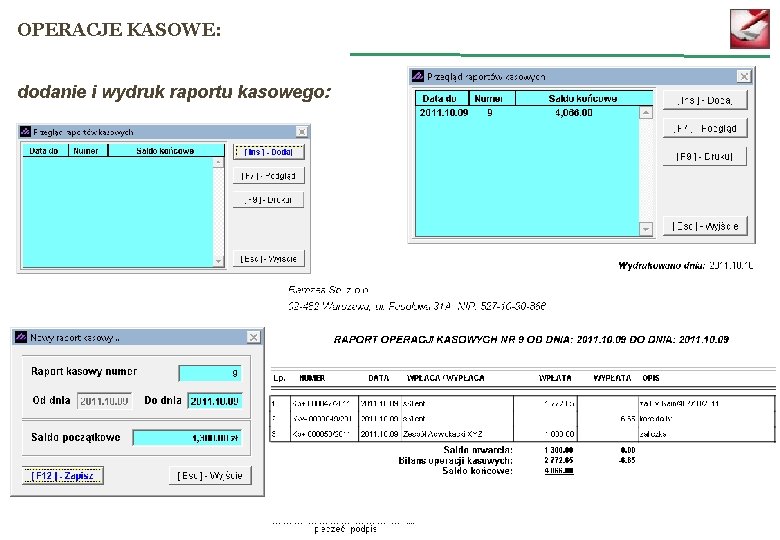Click [F7] - Podgląd in large report window
This screenshot has height=540, width=780.
705,128
